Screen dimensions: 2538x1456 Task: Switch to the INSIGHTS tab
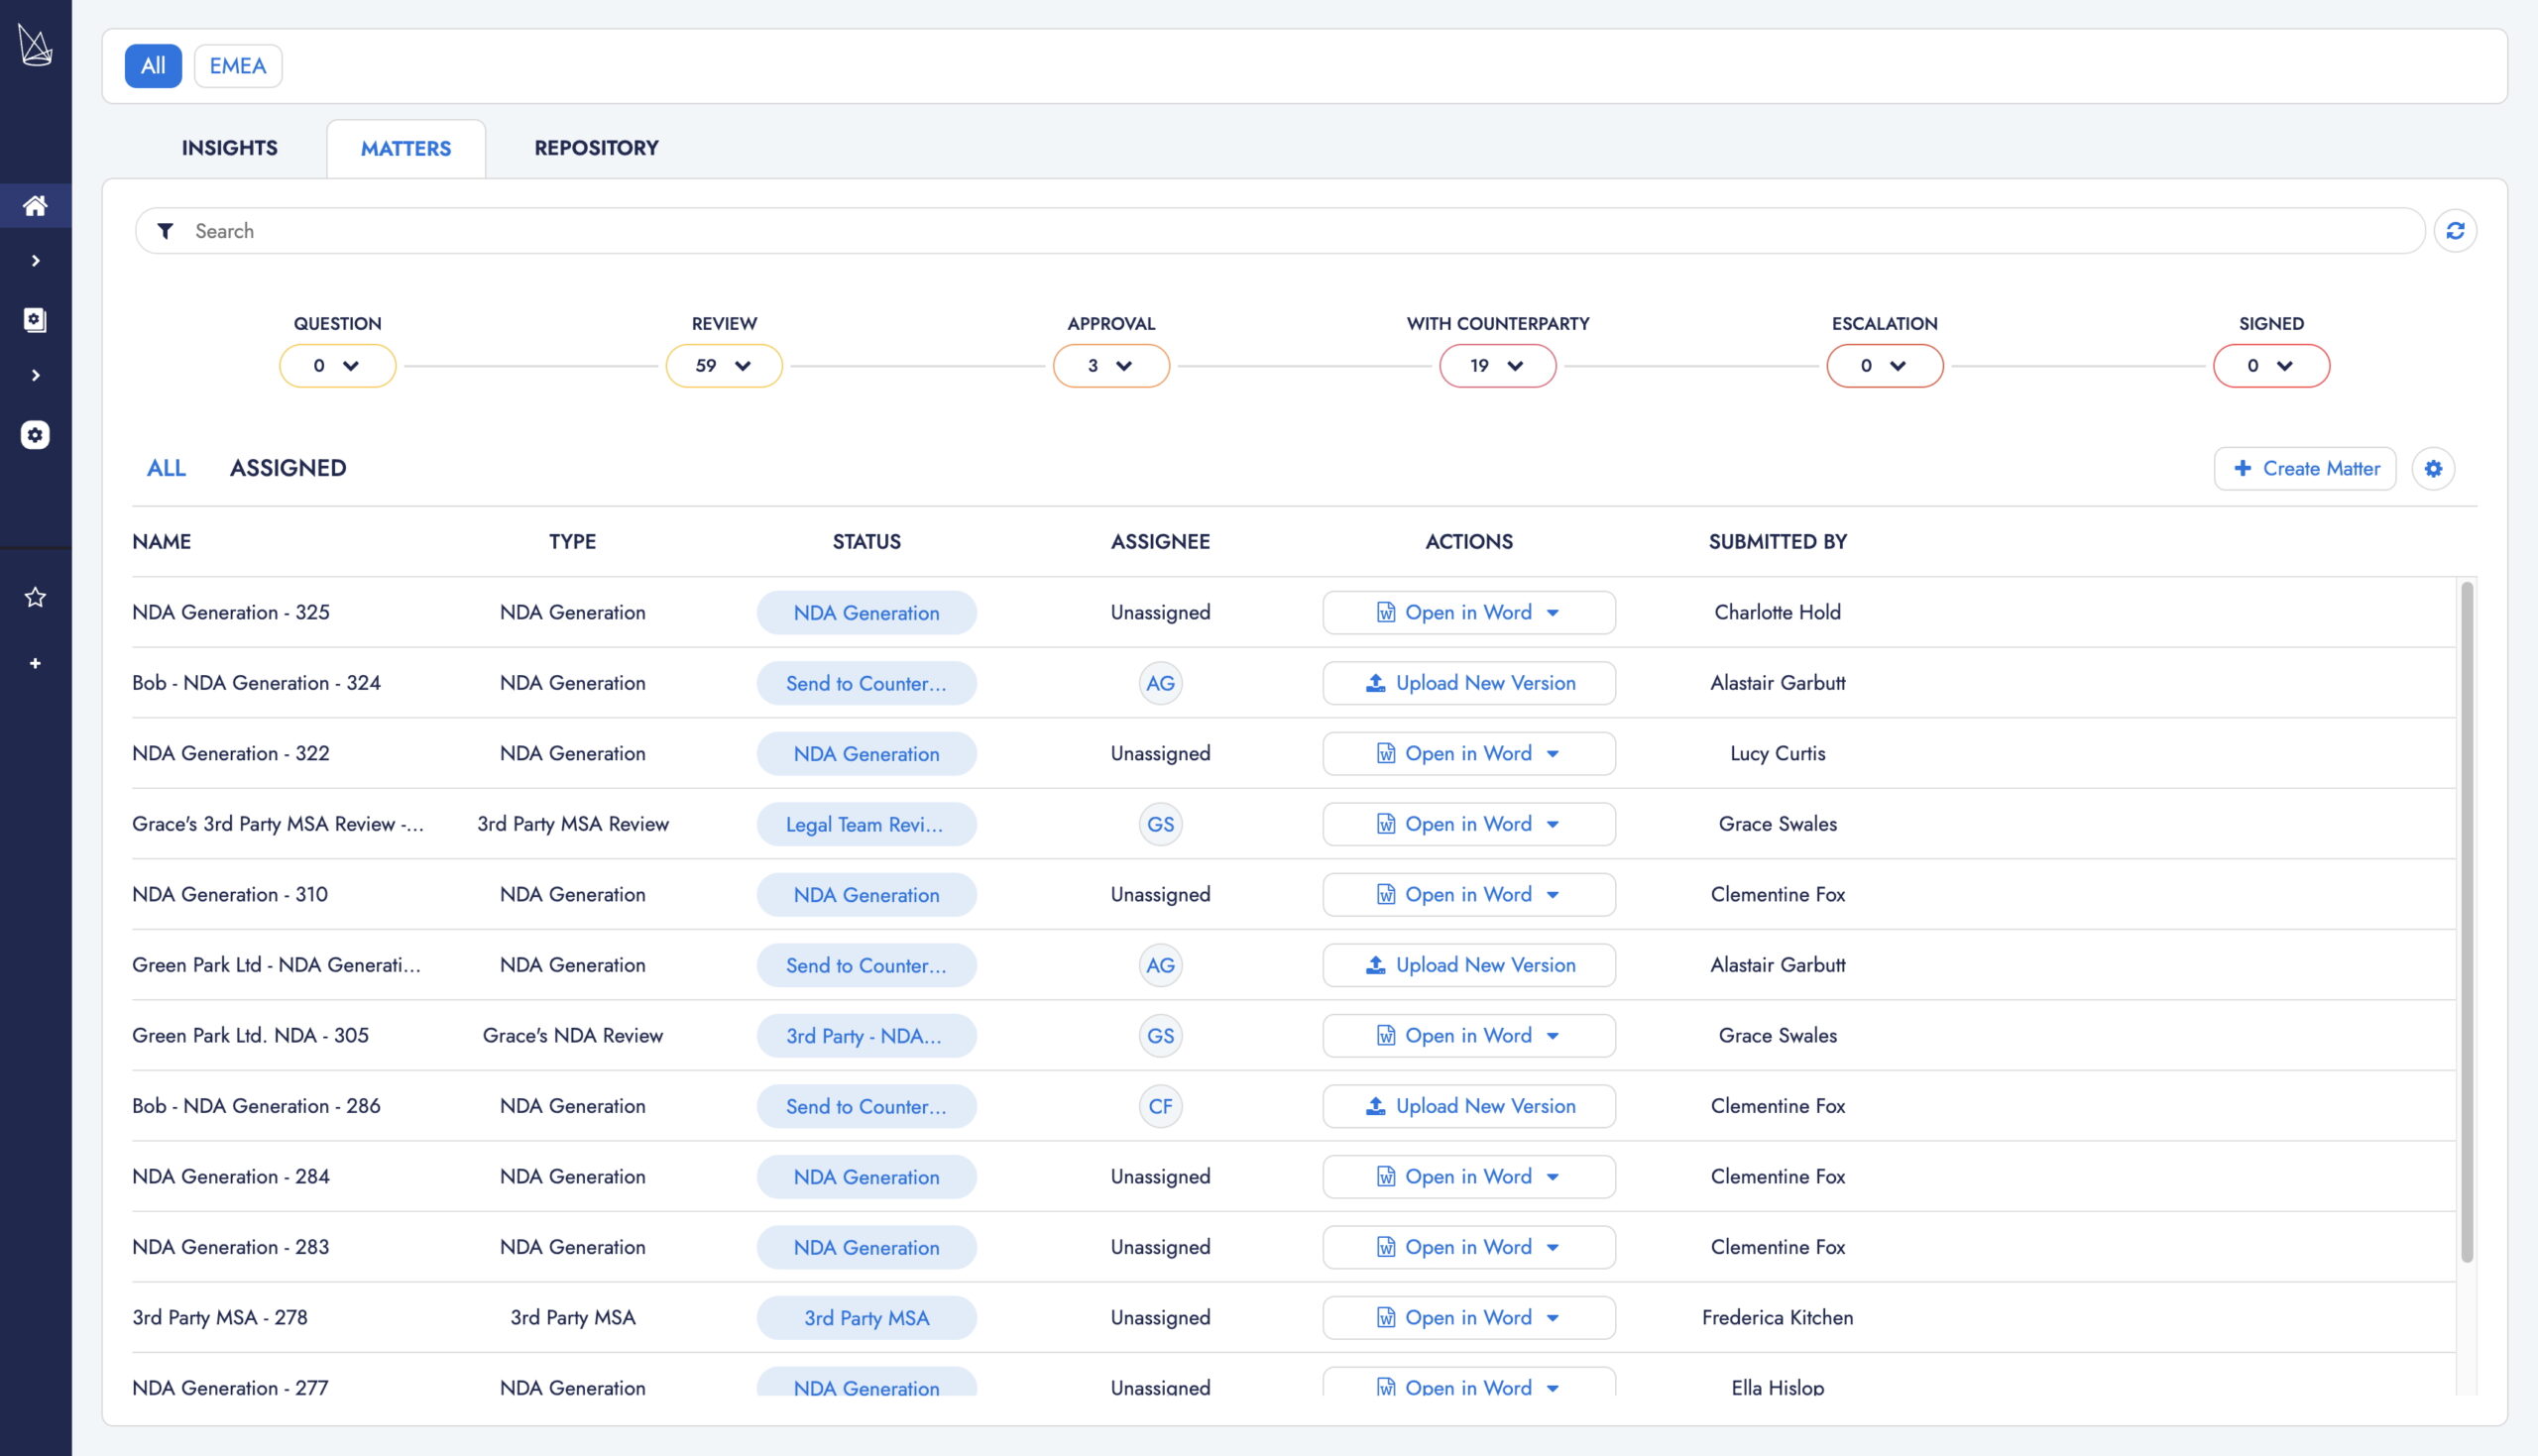click(x=229, y=148)
